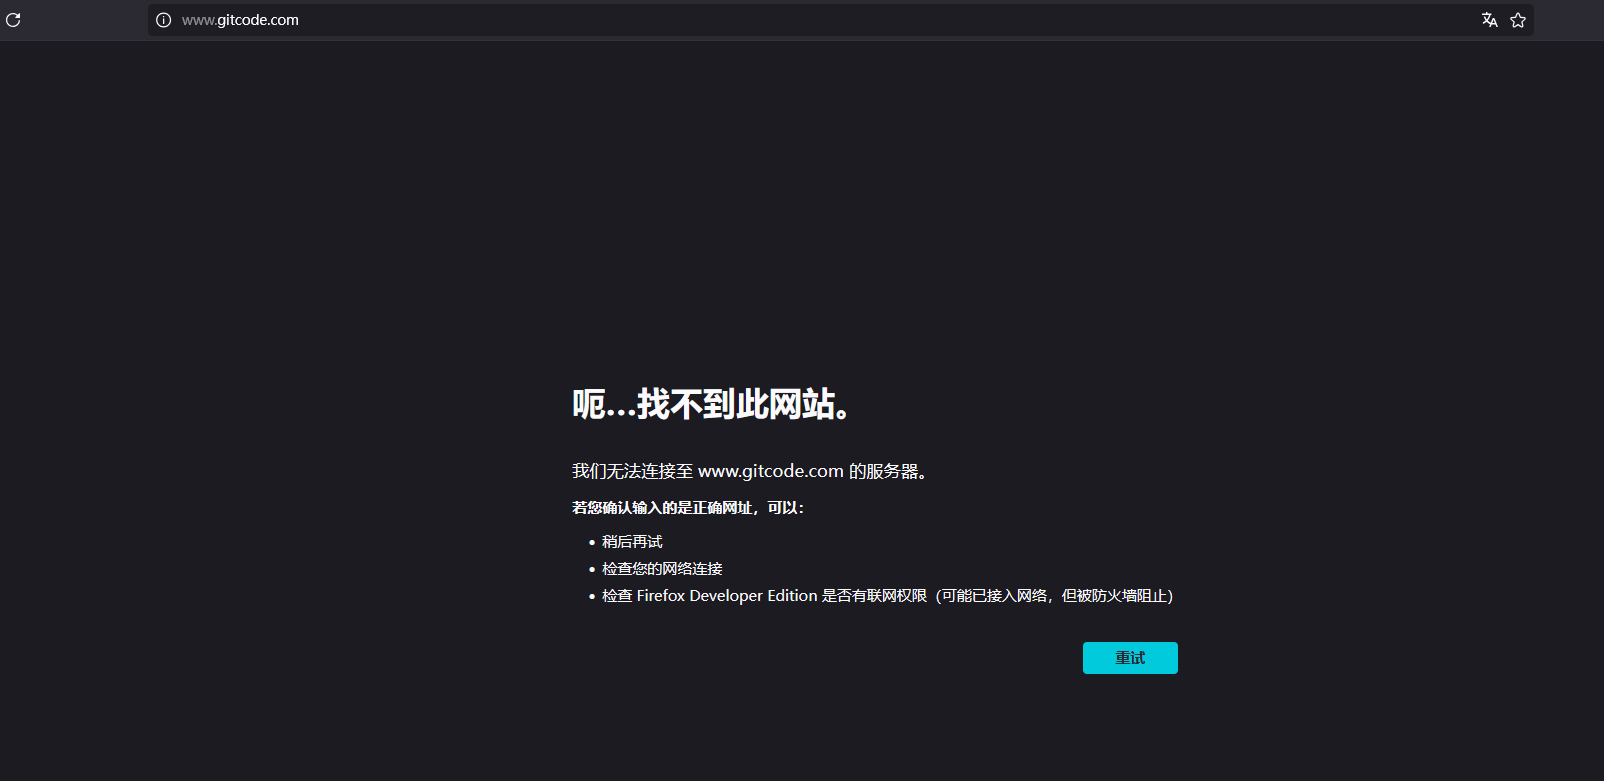Click the bullet about Firefox Developer Edition 联网权限
The image size is (1604, 781).
(887, 596)
